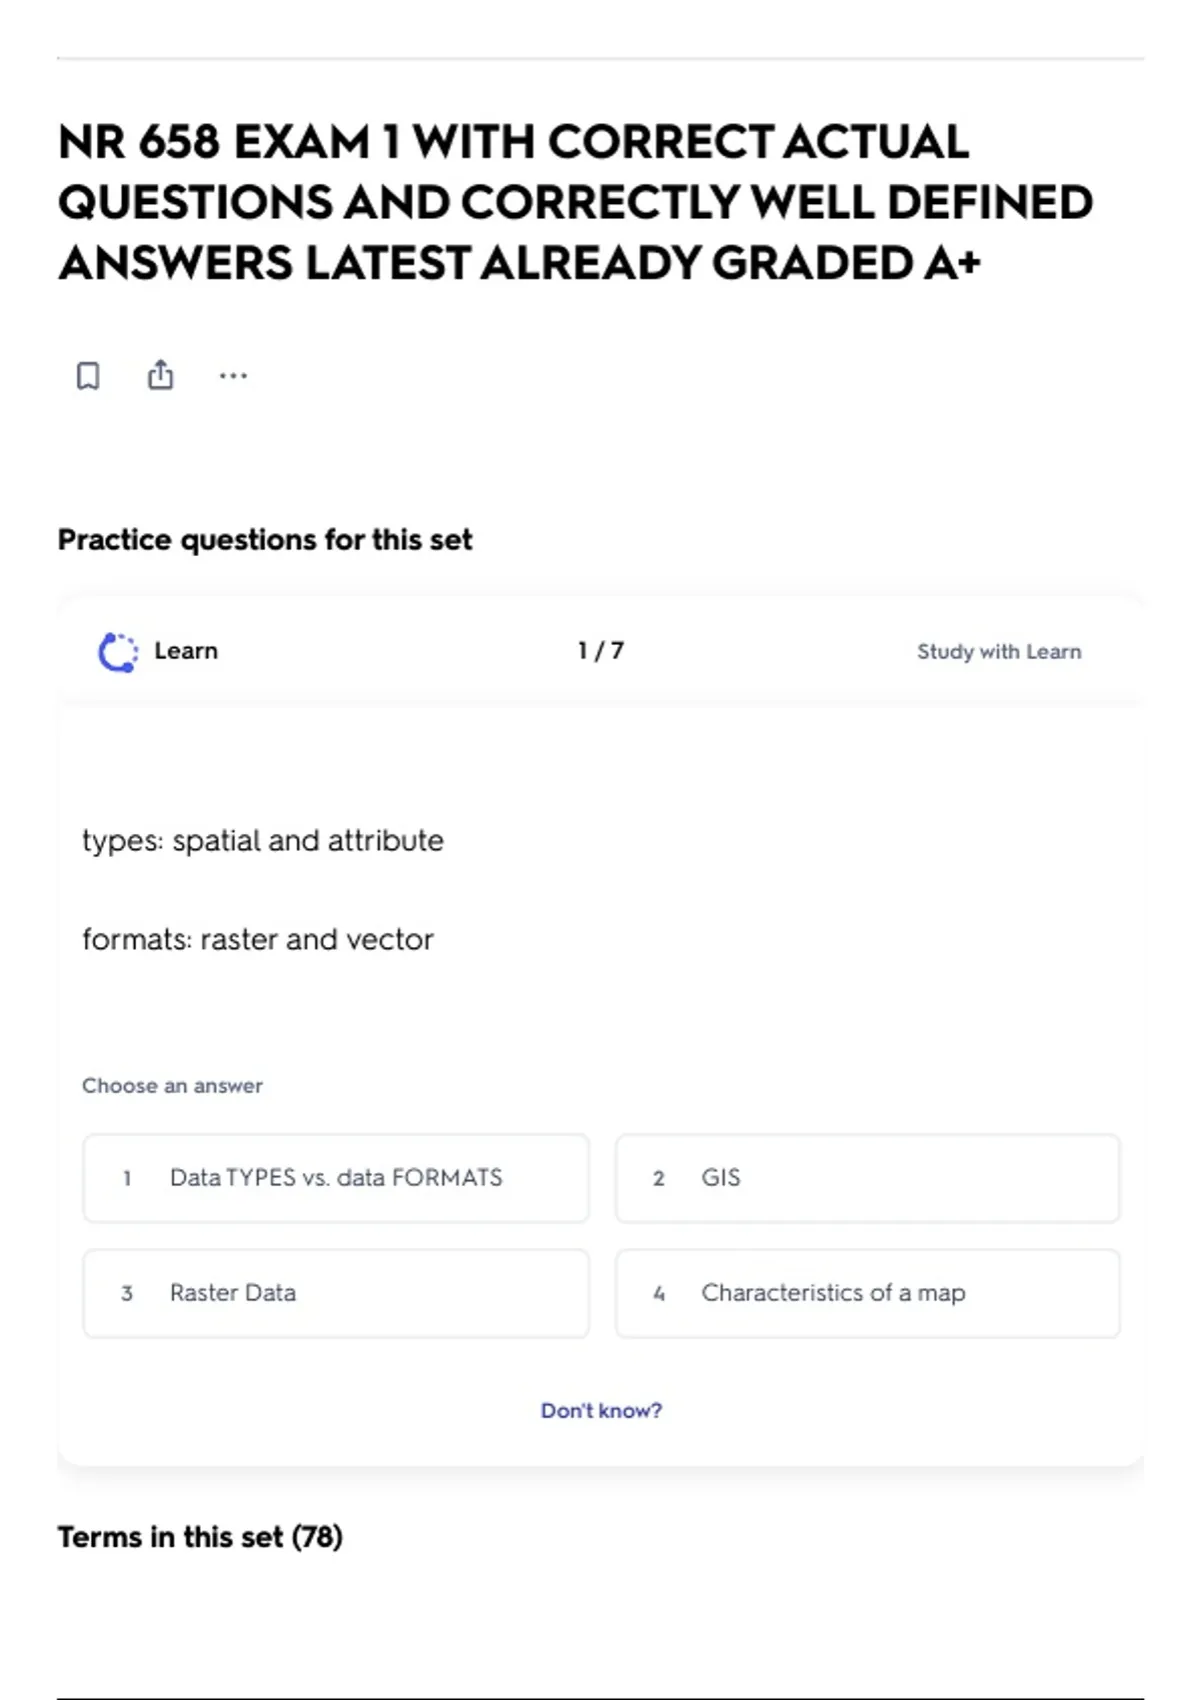
Task: Click the number 4 badge in answers
Action: pos(659,1294)
